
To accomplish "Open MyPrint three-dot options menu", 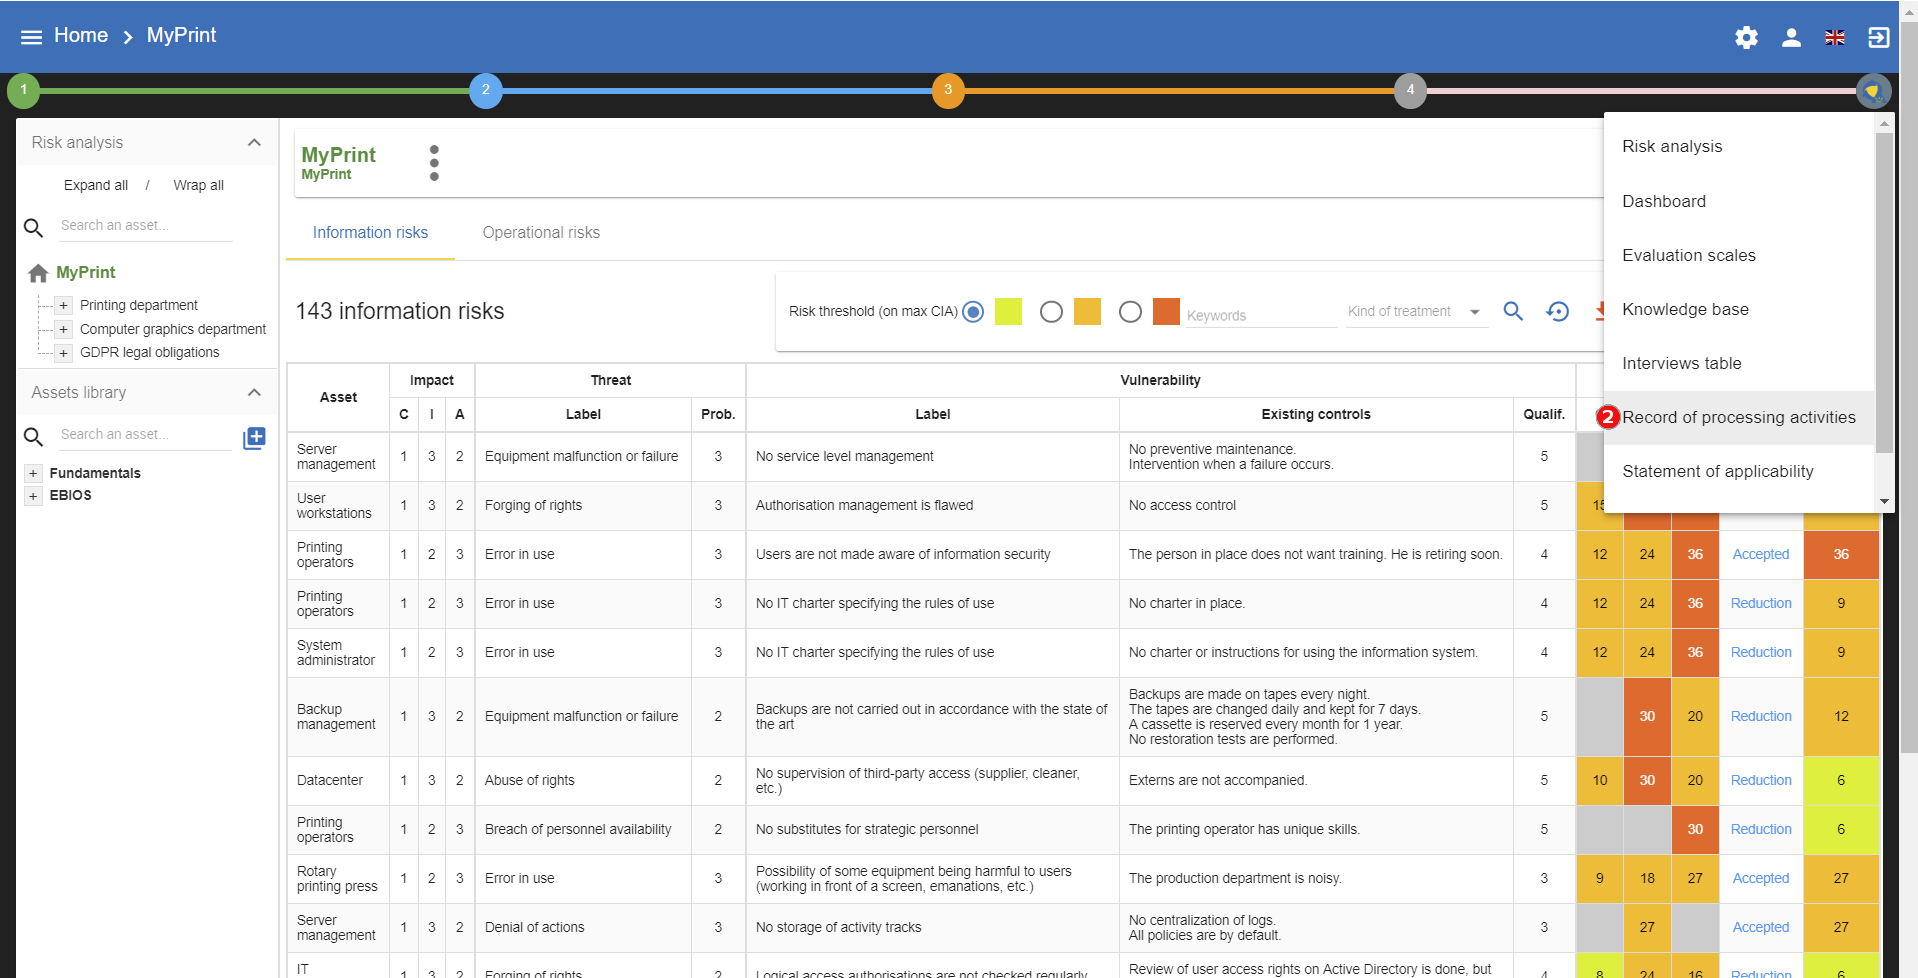I will tap(434, 163).
